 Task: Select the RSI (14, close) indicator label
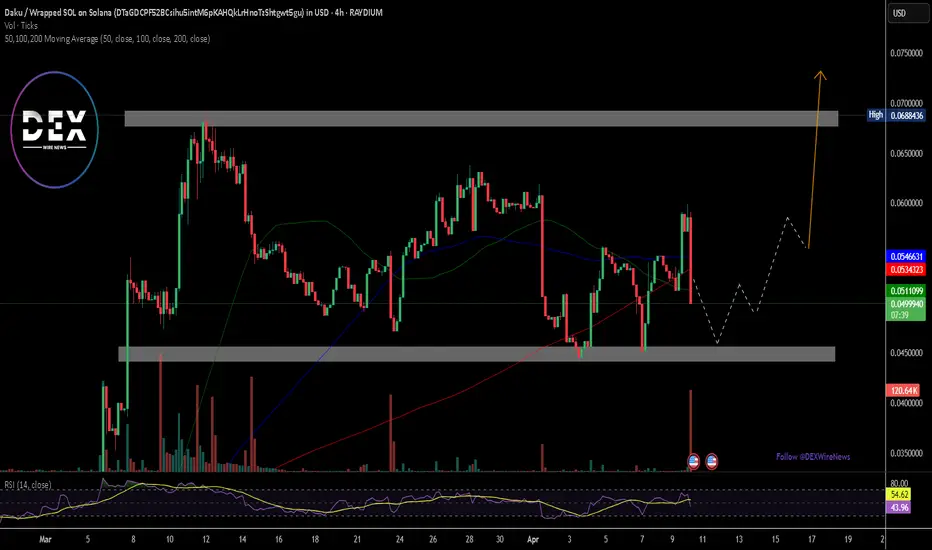[27, 485]
